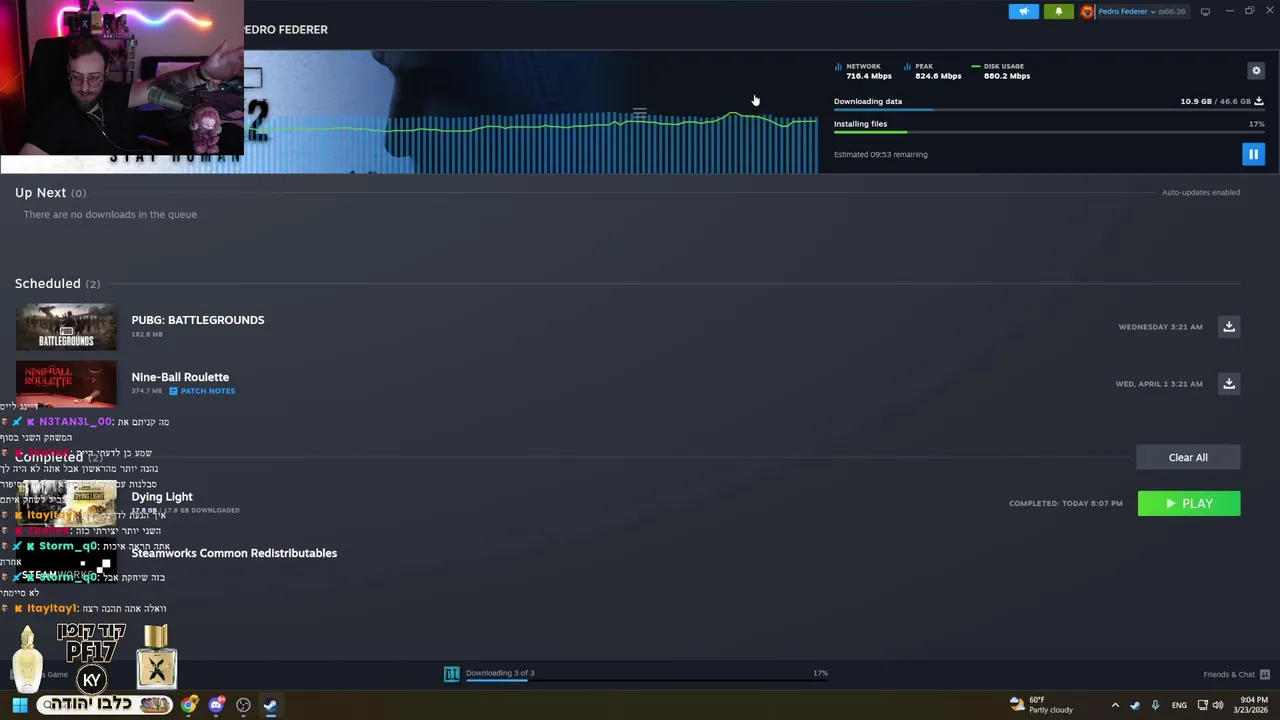Play Dying Light
Screen dimensions: 1280x720
point(1189,503)
